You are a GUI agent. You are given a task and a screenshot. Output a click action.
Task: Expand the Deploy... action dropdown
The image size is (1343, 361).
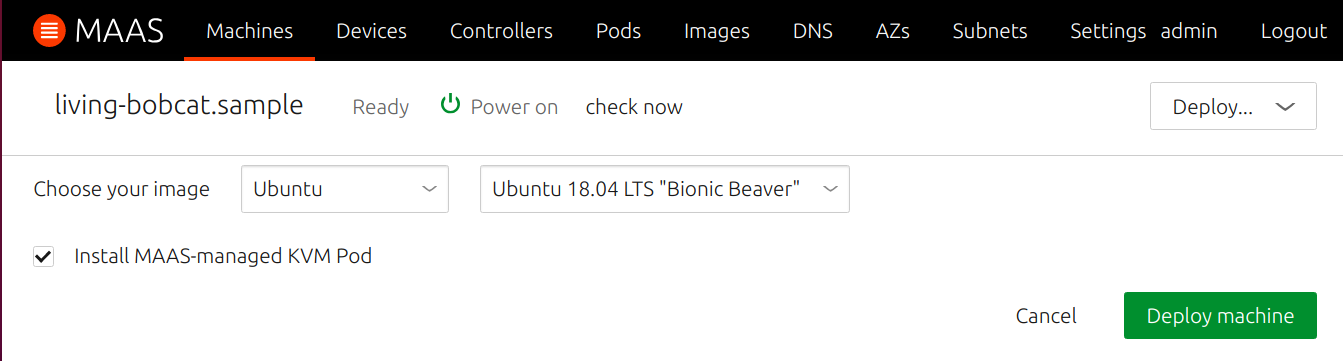coord(1233,107)
